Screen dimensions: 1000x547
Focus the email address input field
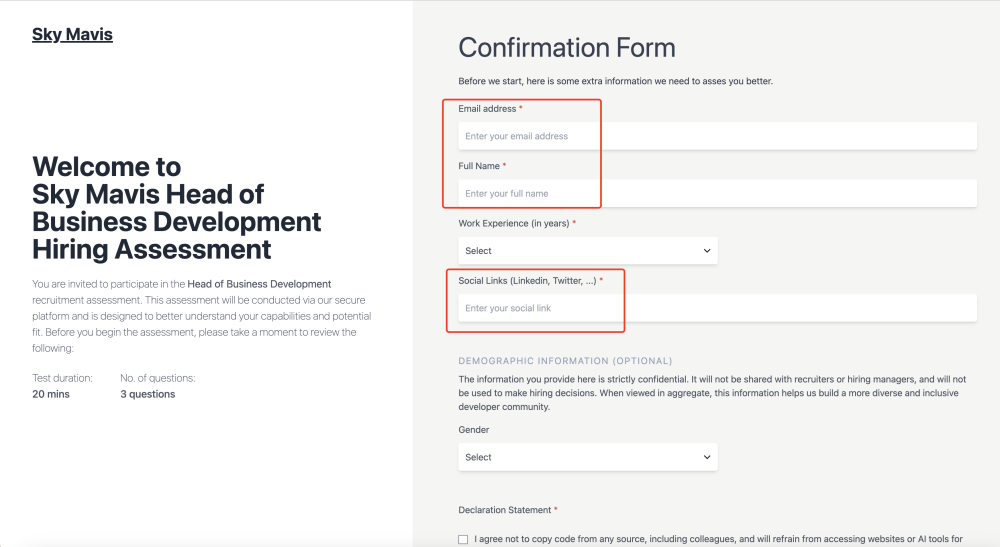(x=717, y=136)
